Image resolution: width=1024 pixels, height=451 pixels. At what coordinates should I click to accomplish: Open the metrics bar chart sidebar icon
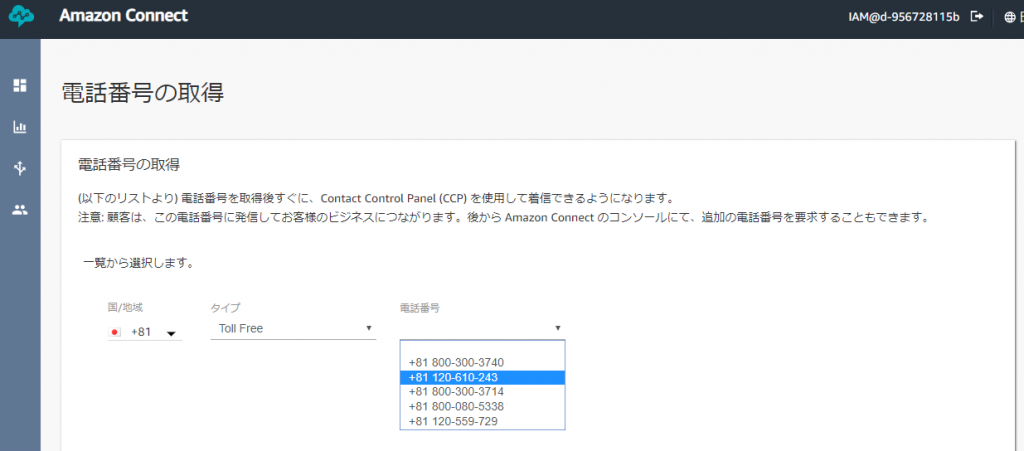point(20,127)
